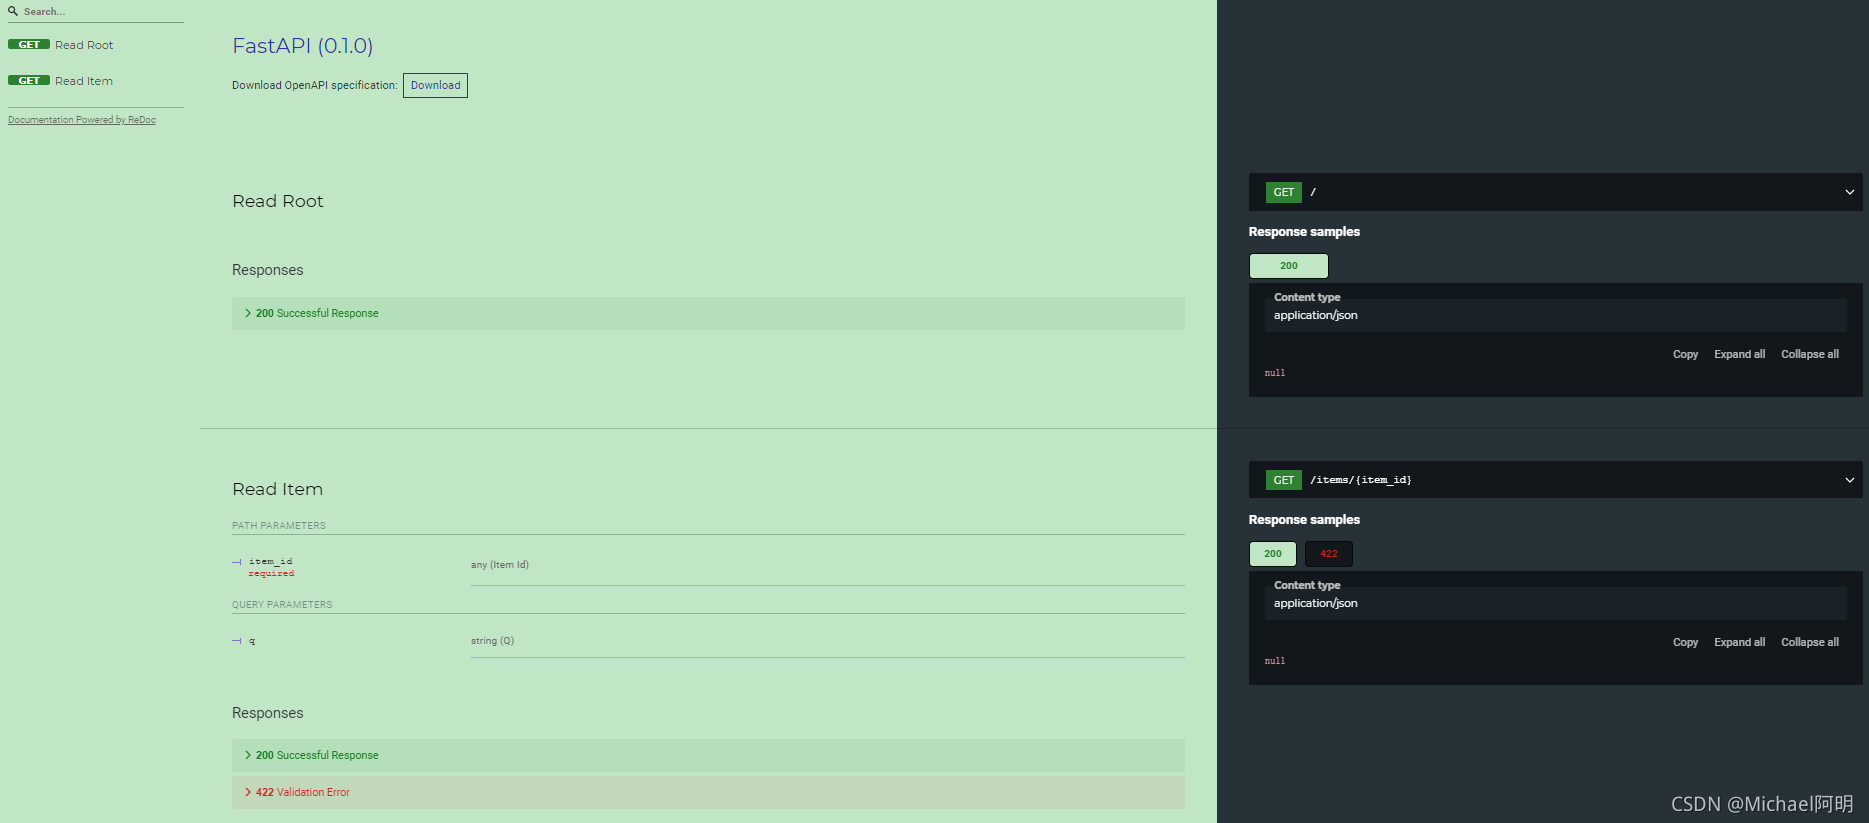The height and width of the screenshot is (823, 1869).
Task: Collapse all in Read Root response sample
Action: pyautogui.click(x=1809, y=354)
